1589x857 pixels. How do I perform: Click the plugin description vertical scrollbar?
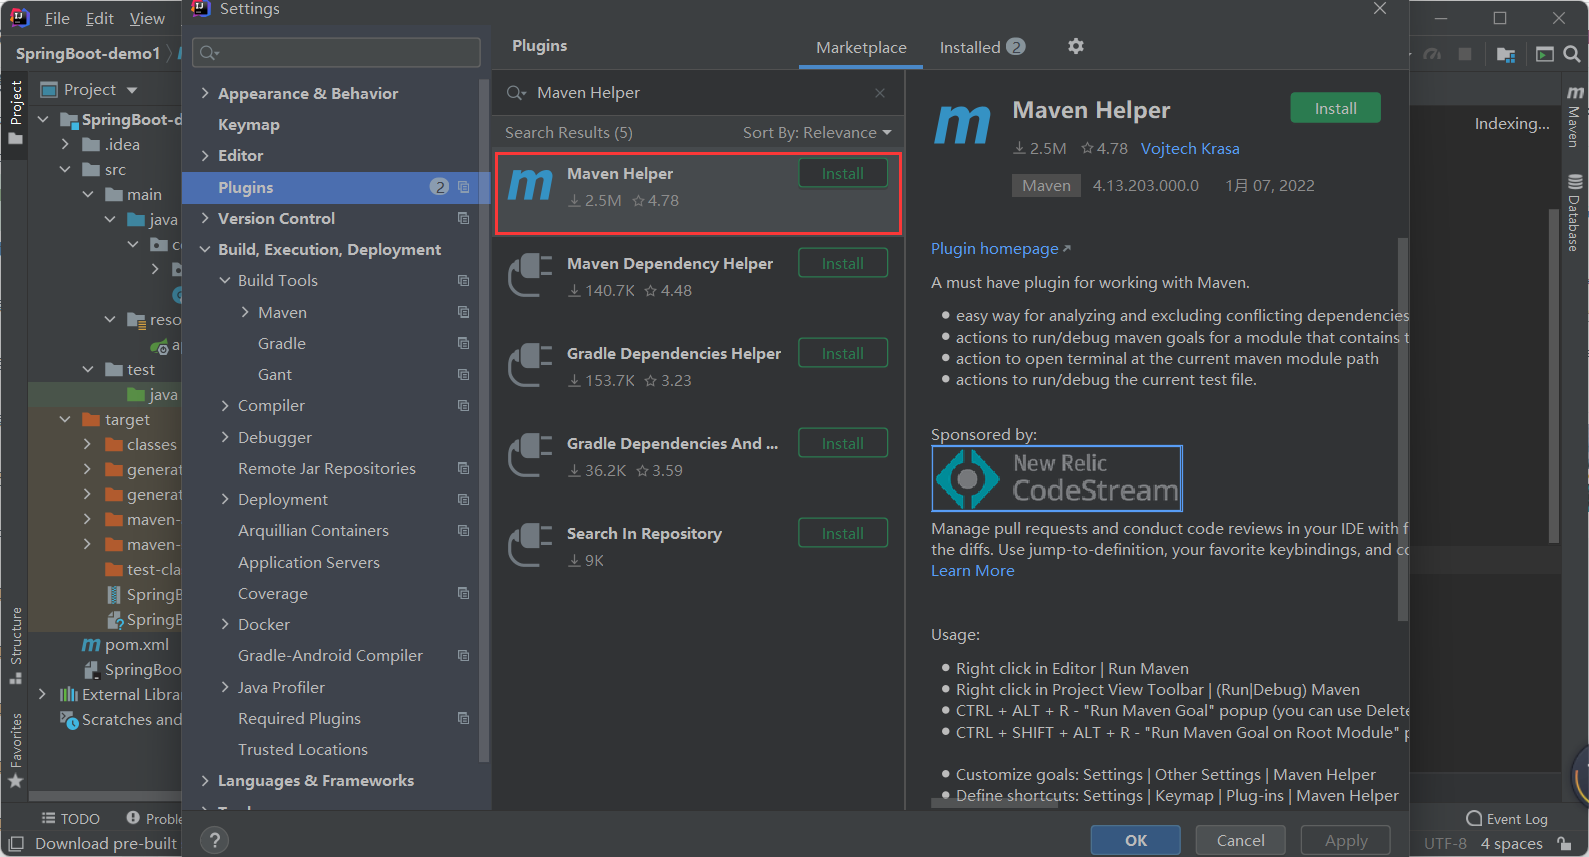click(x=1402, y=430)
